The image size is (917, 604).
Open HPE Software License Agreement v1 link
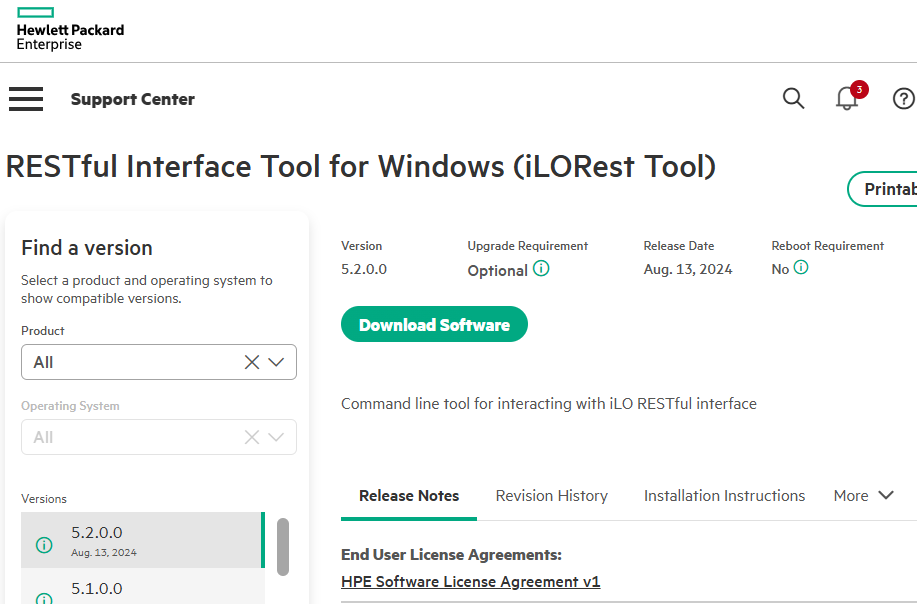(x=471, y=582)
